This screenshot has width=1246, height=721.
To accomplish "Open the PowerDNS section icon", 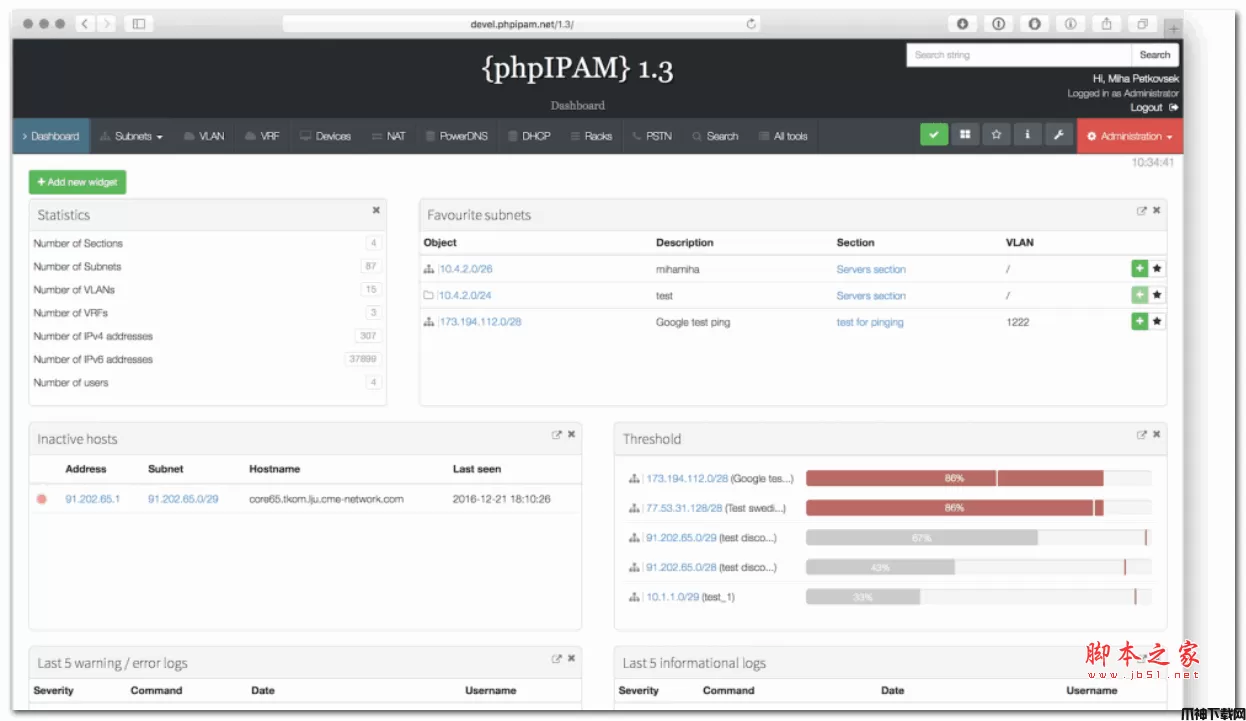I will click(429, 136).
